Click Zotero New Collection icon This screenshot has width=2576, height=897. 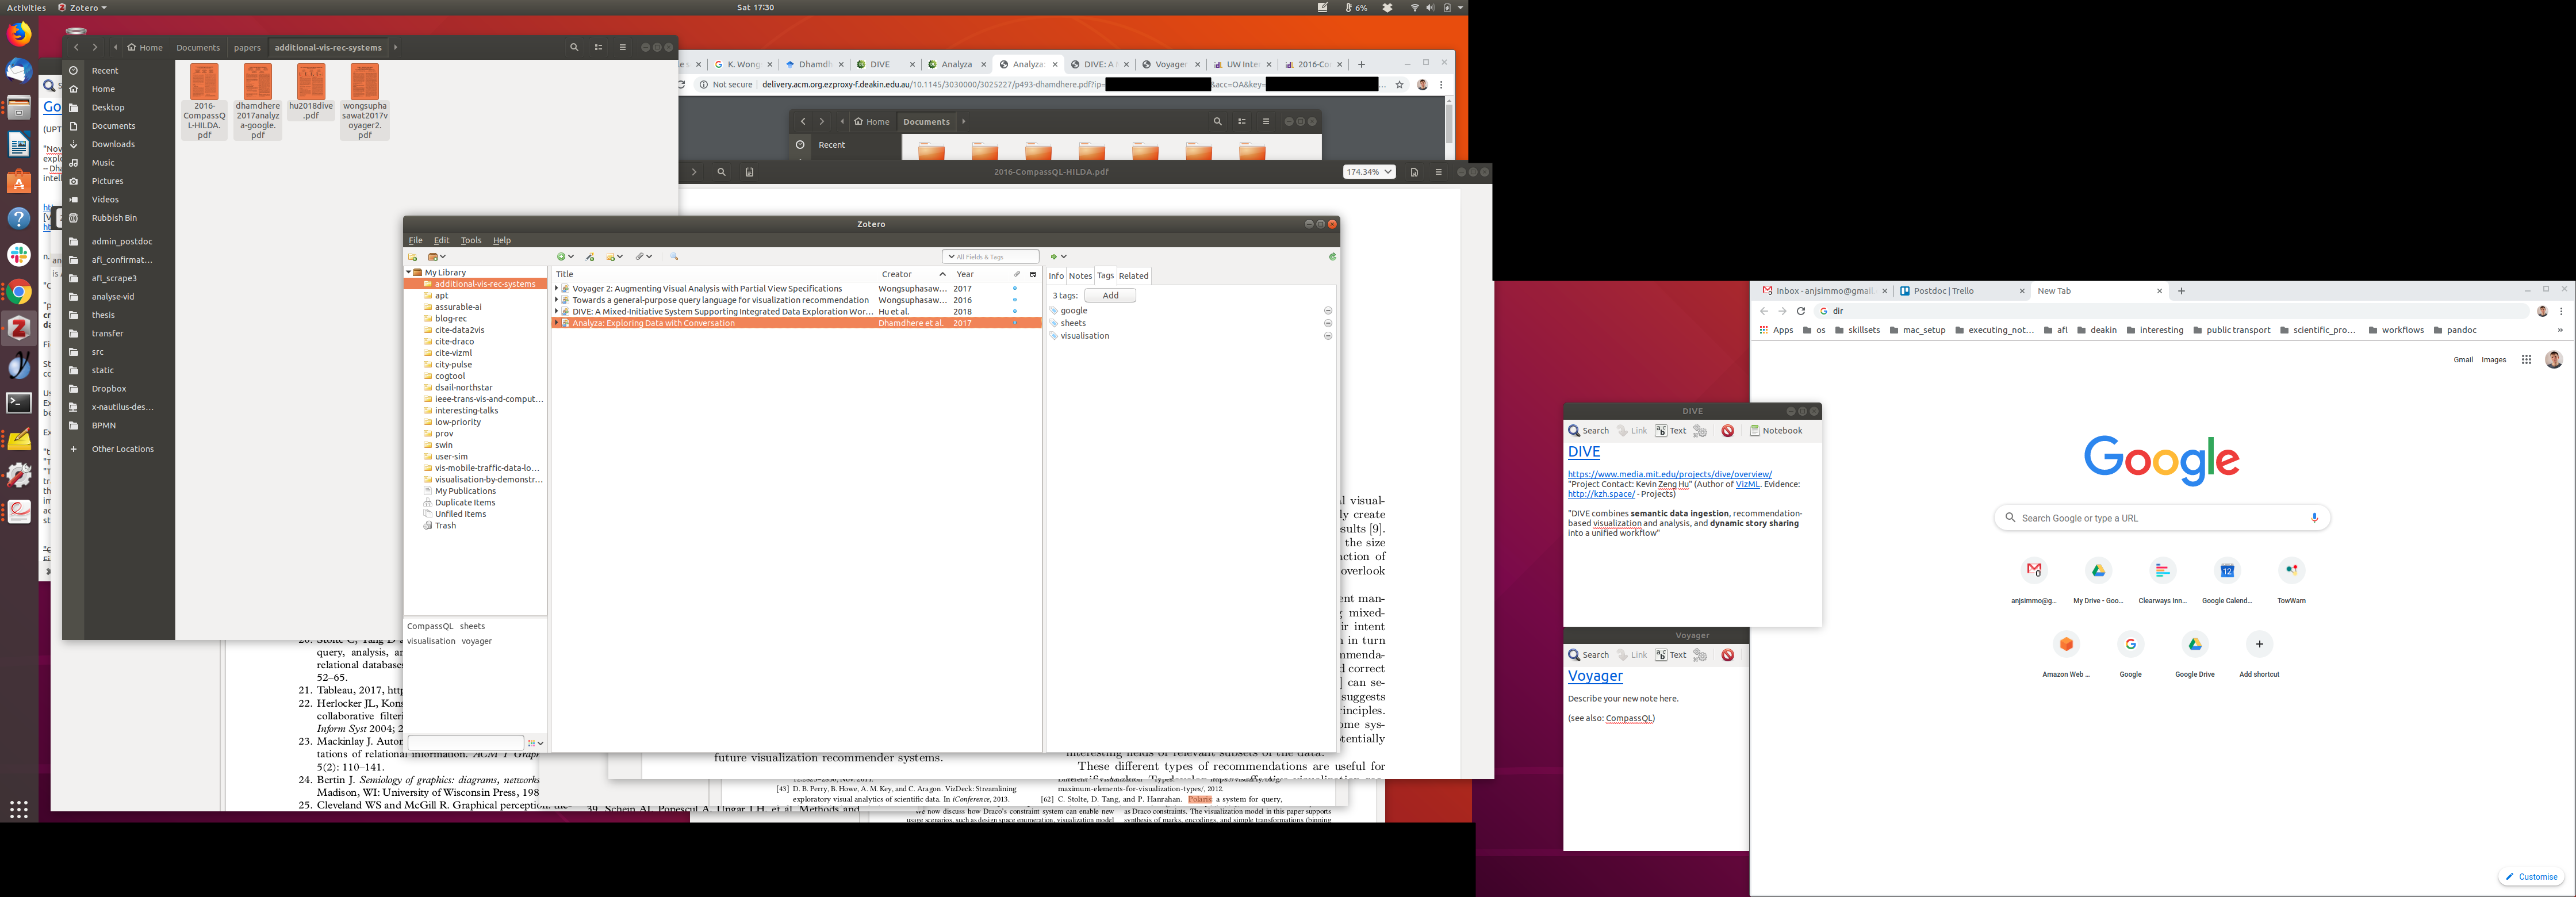(412, 257)
